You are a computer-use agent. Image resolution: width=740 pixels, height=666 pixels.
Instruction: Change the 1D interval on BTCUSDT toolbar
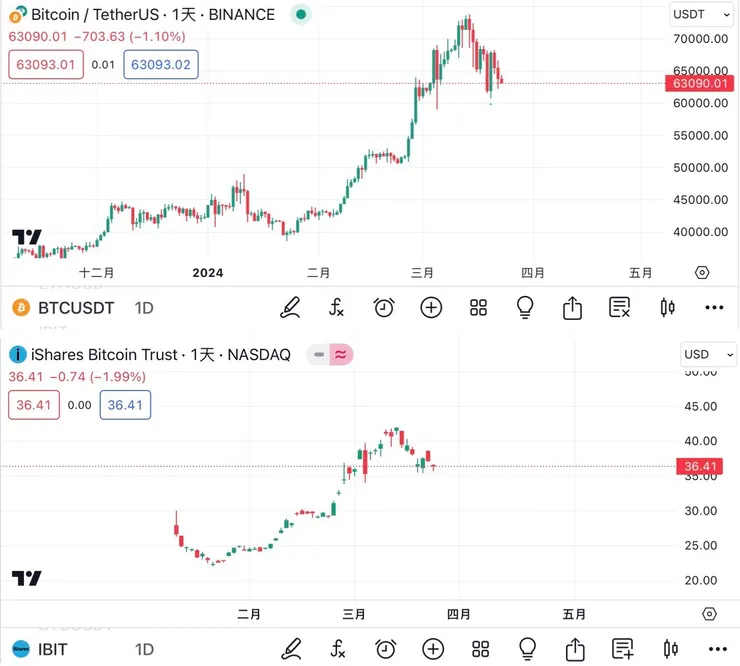144,308
